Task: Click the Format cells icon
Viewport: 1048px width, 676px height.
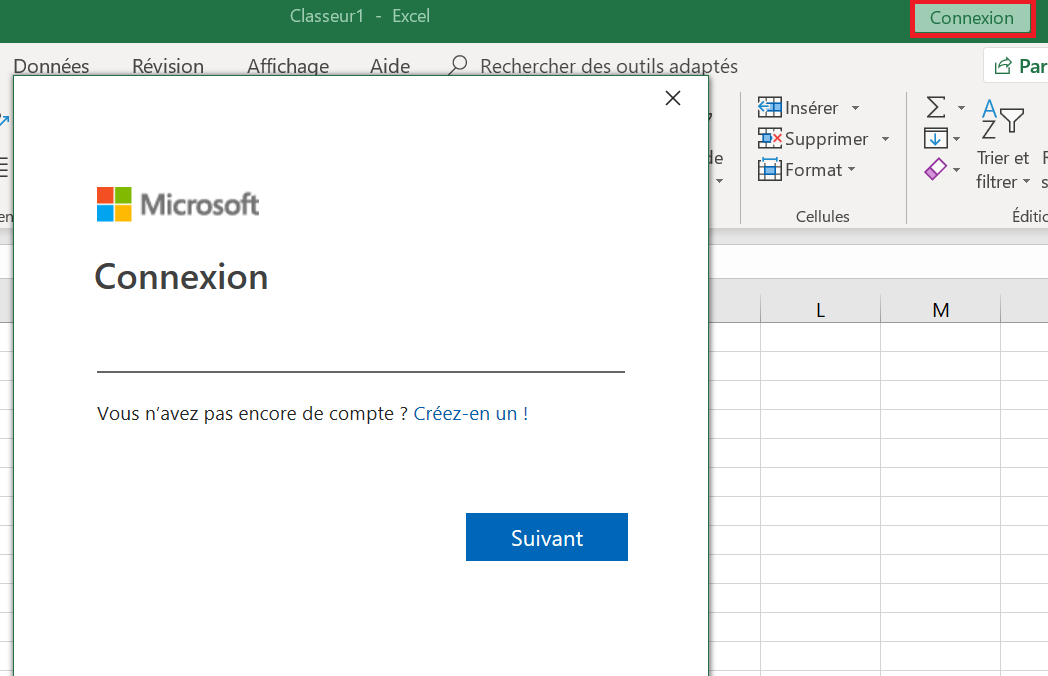Action: pos(769,169)
